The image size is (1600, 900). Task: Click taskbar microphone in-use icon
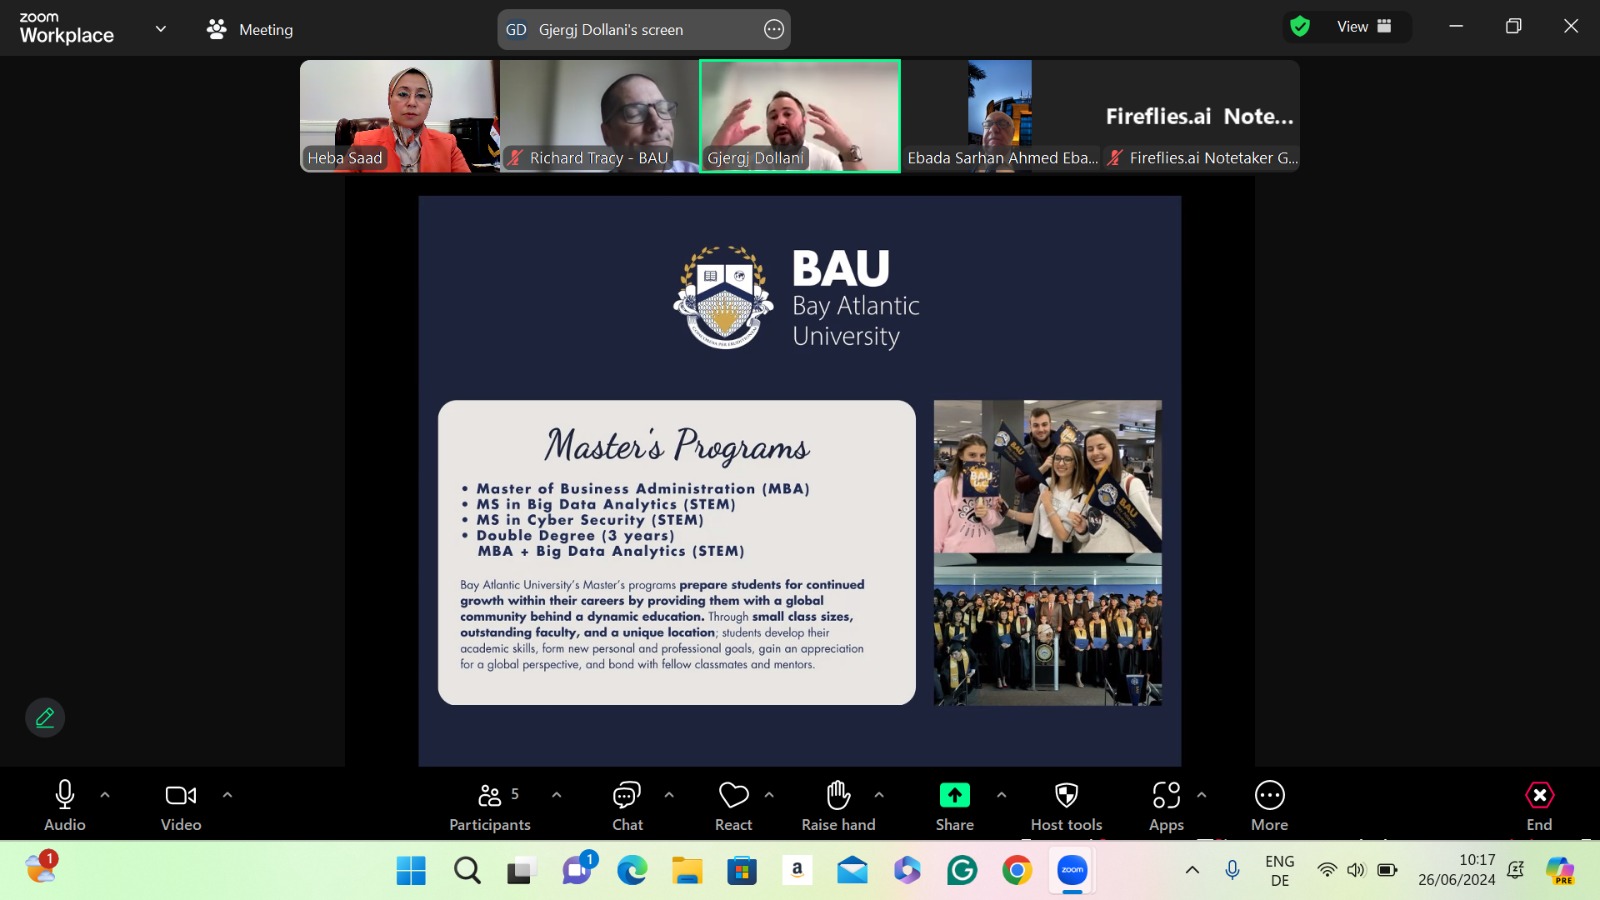[1232, 870]
